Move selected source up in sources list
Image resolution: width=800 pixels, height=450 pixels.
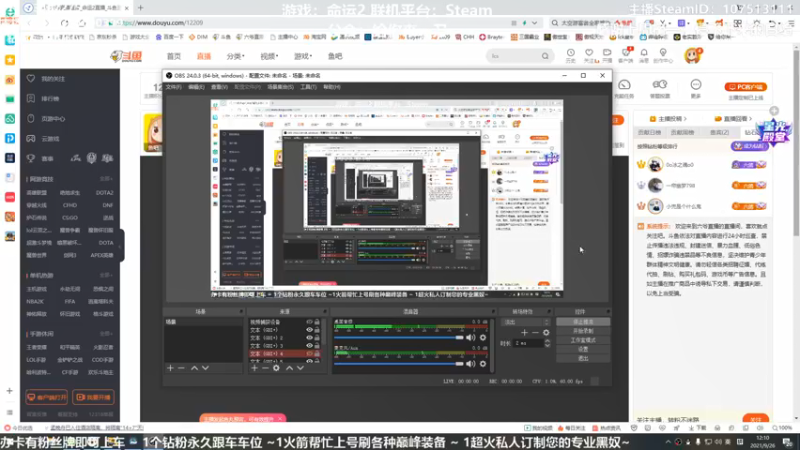tap(289, 368)
